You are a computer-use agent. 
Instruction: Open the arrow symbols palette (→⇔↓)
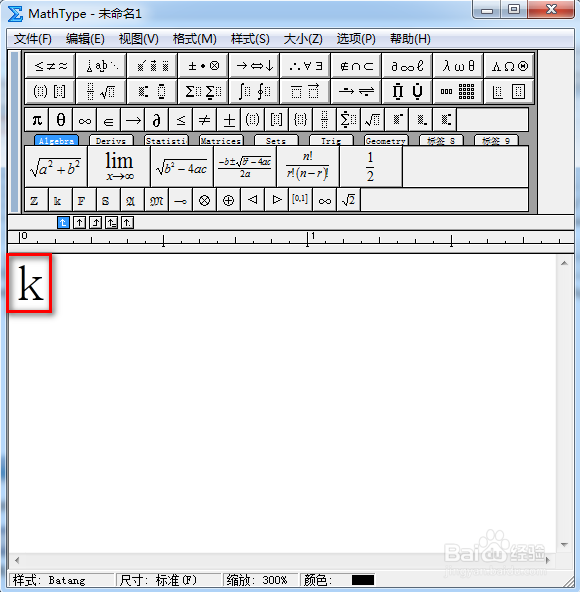254,66
